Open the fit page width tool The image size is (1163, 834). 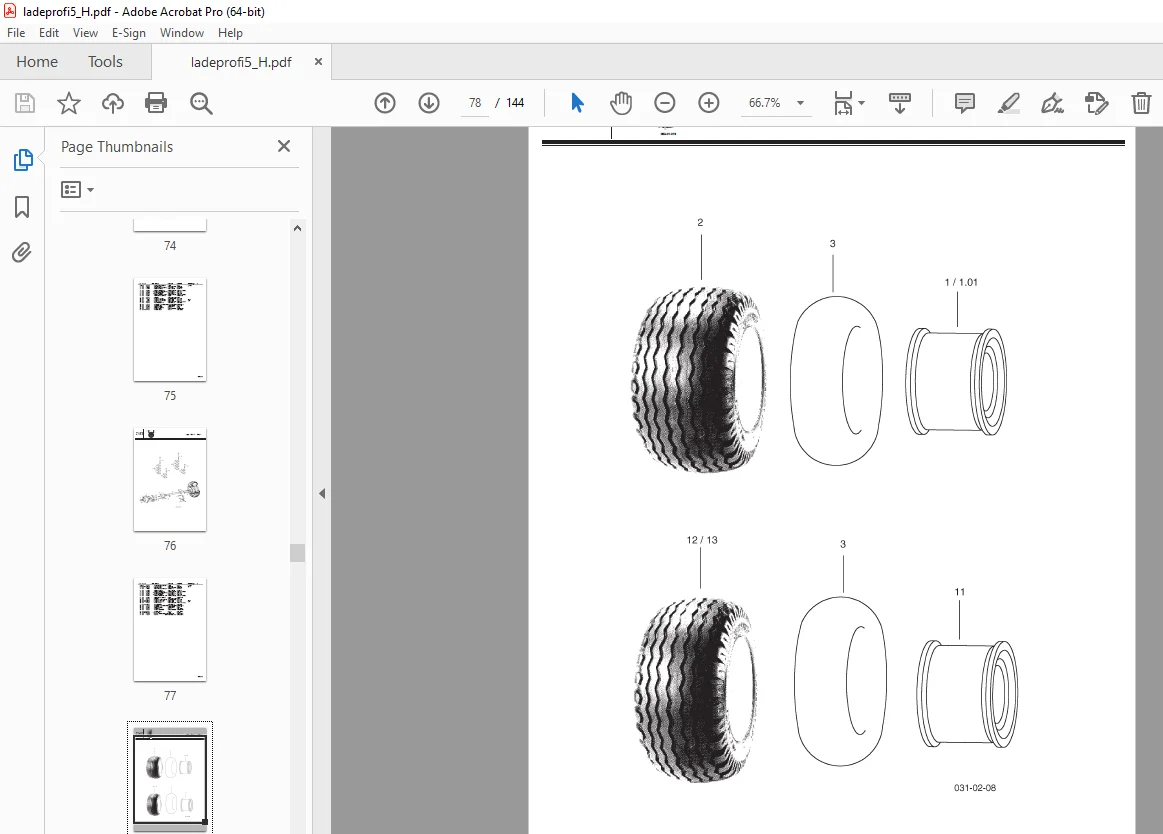point(843,103)
